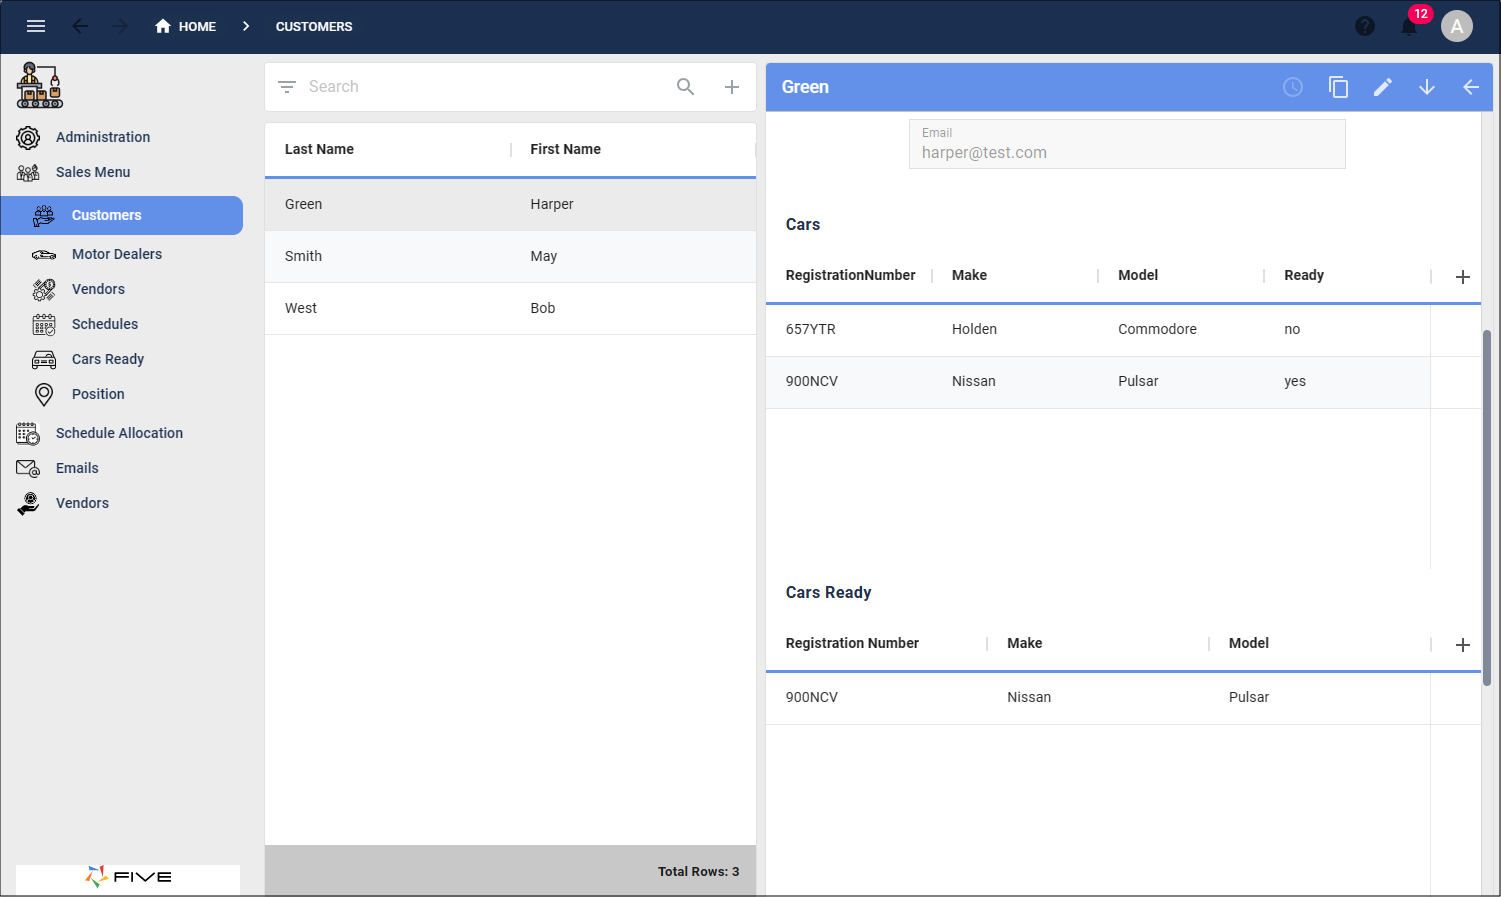Select the West customer row
Screen dimensions: 1501x897
[510, 309]
